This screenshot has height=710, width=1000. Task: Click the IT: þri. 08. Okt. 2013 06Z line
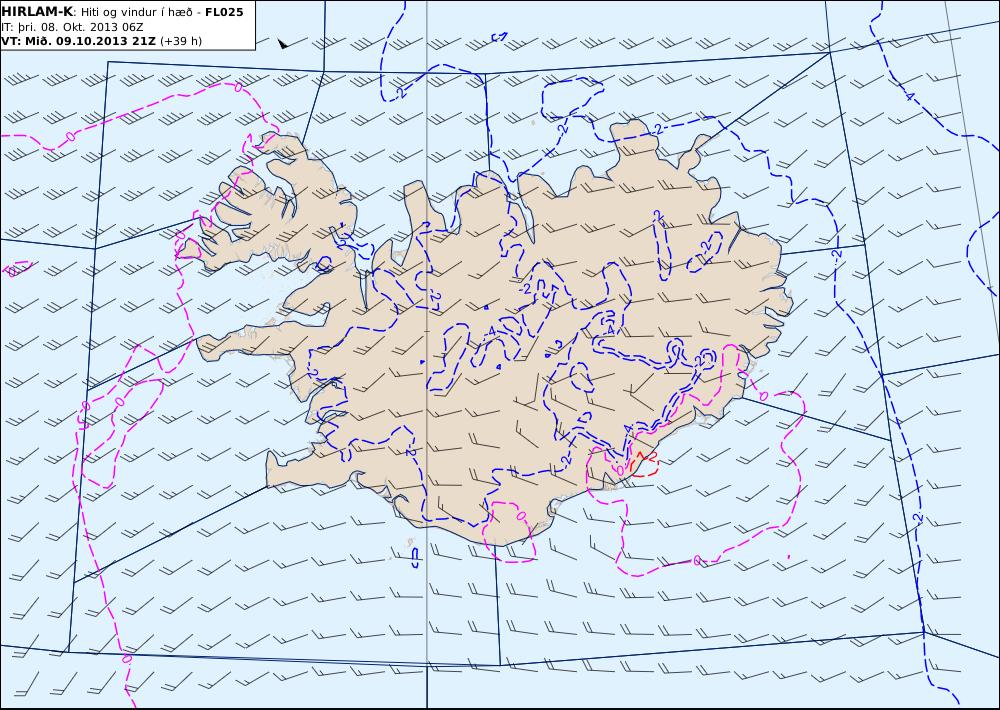point(72,27)
